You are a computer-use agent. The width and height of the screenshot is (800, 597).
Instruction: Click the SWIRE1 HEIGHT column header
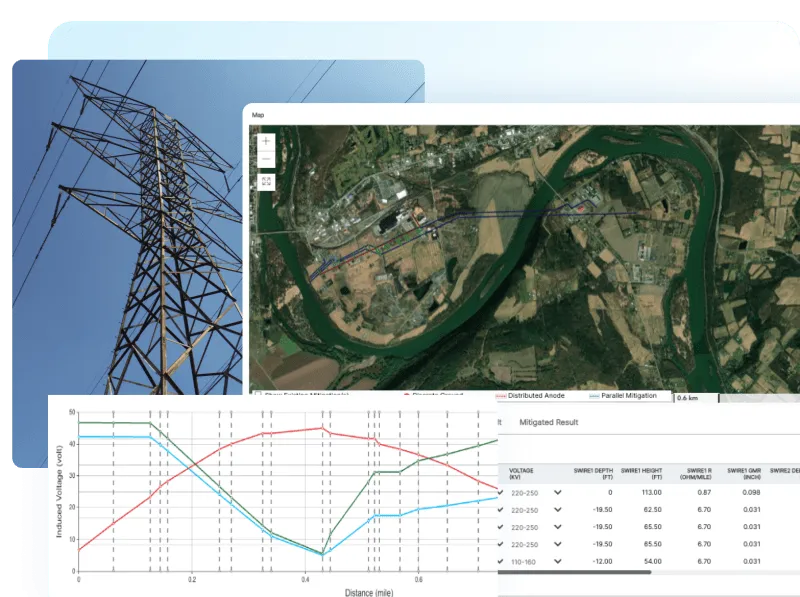coord(640,472)
